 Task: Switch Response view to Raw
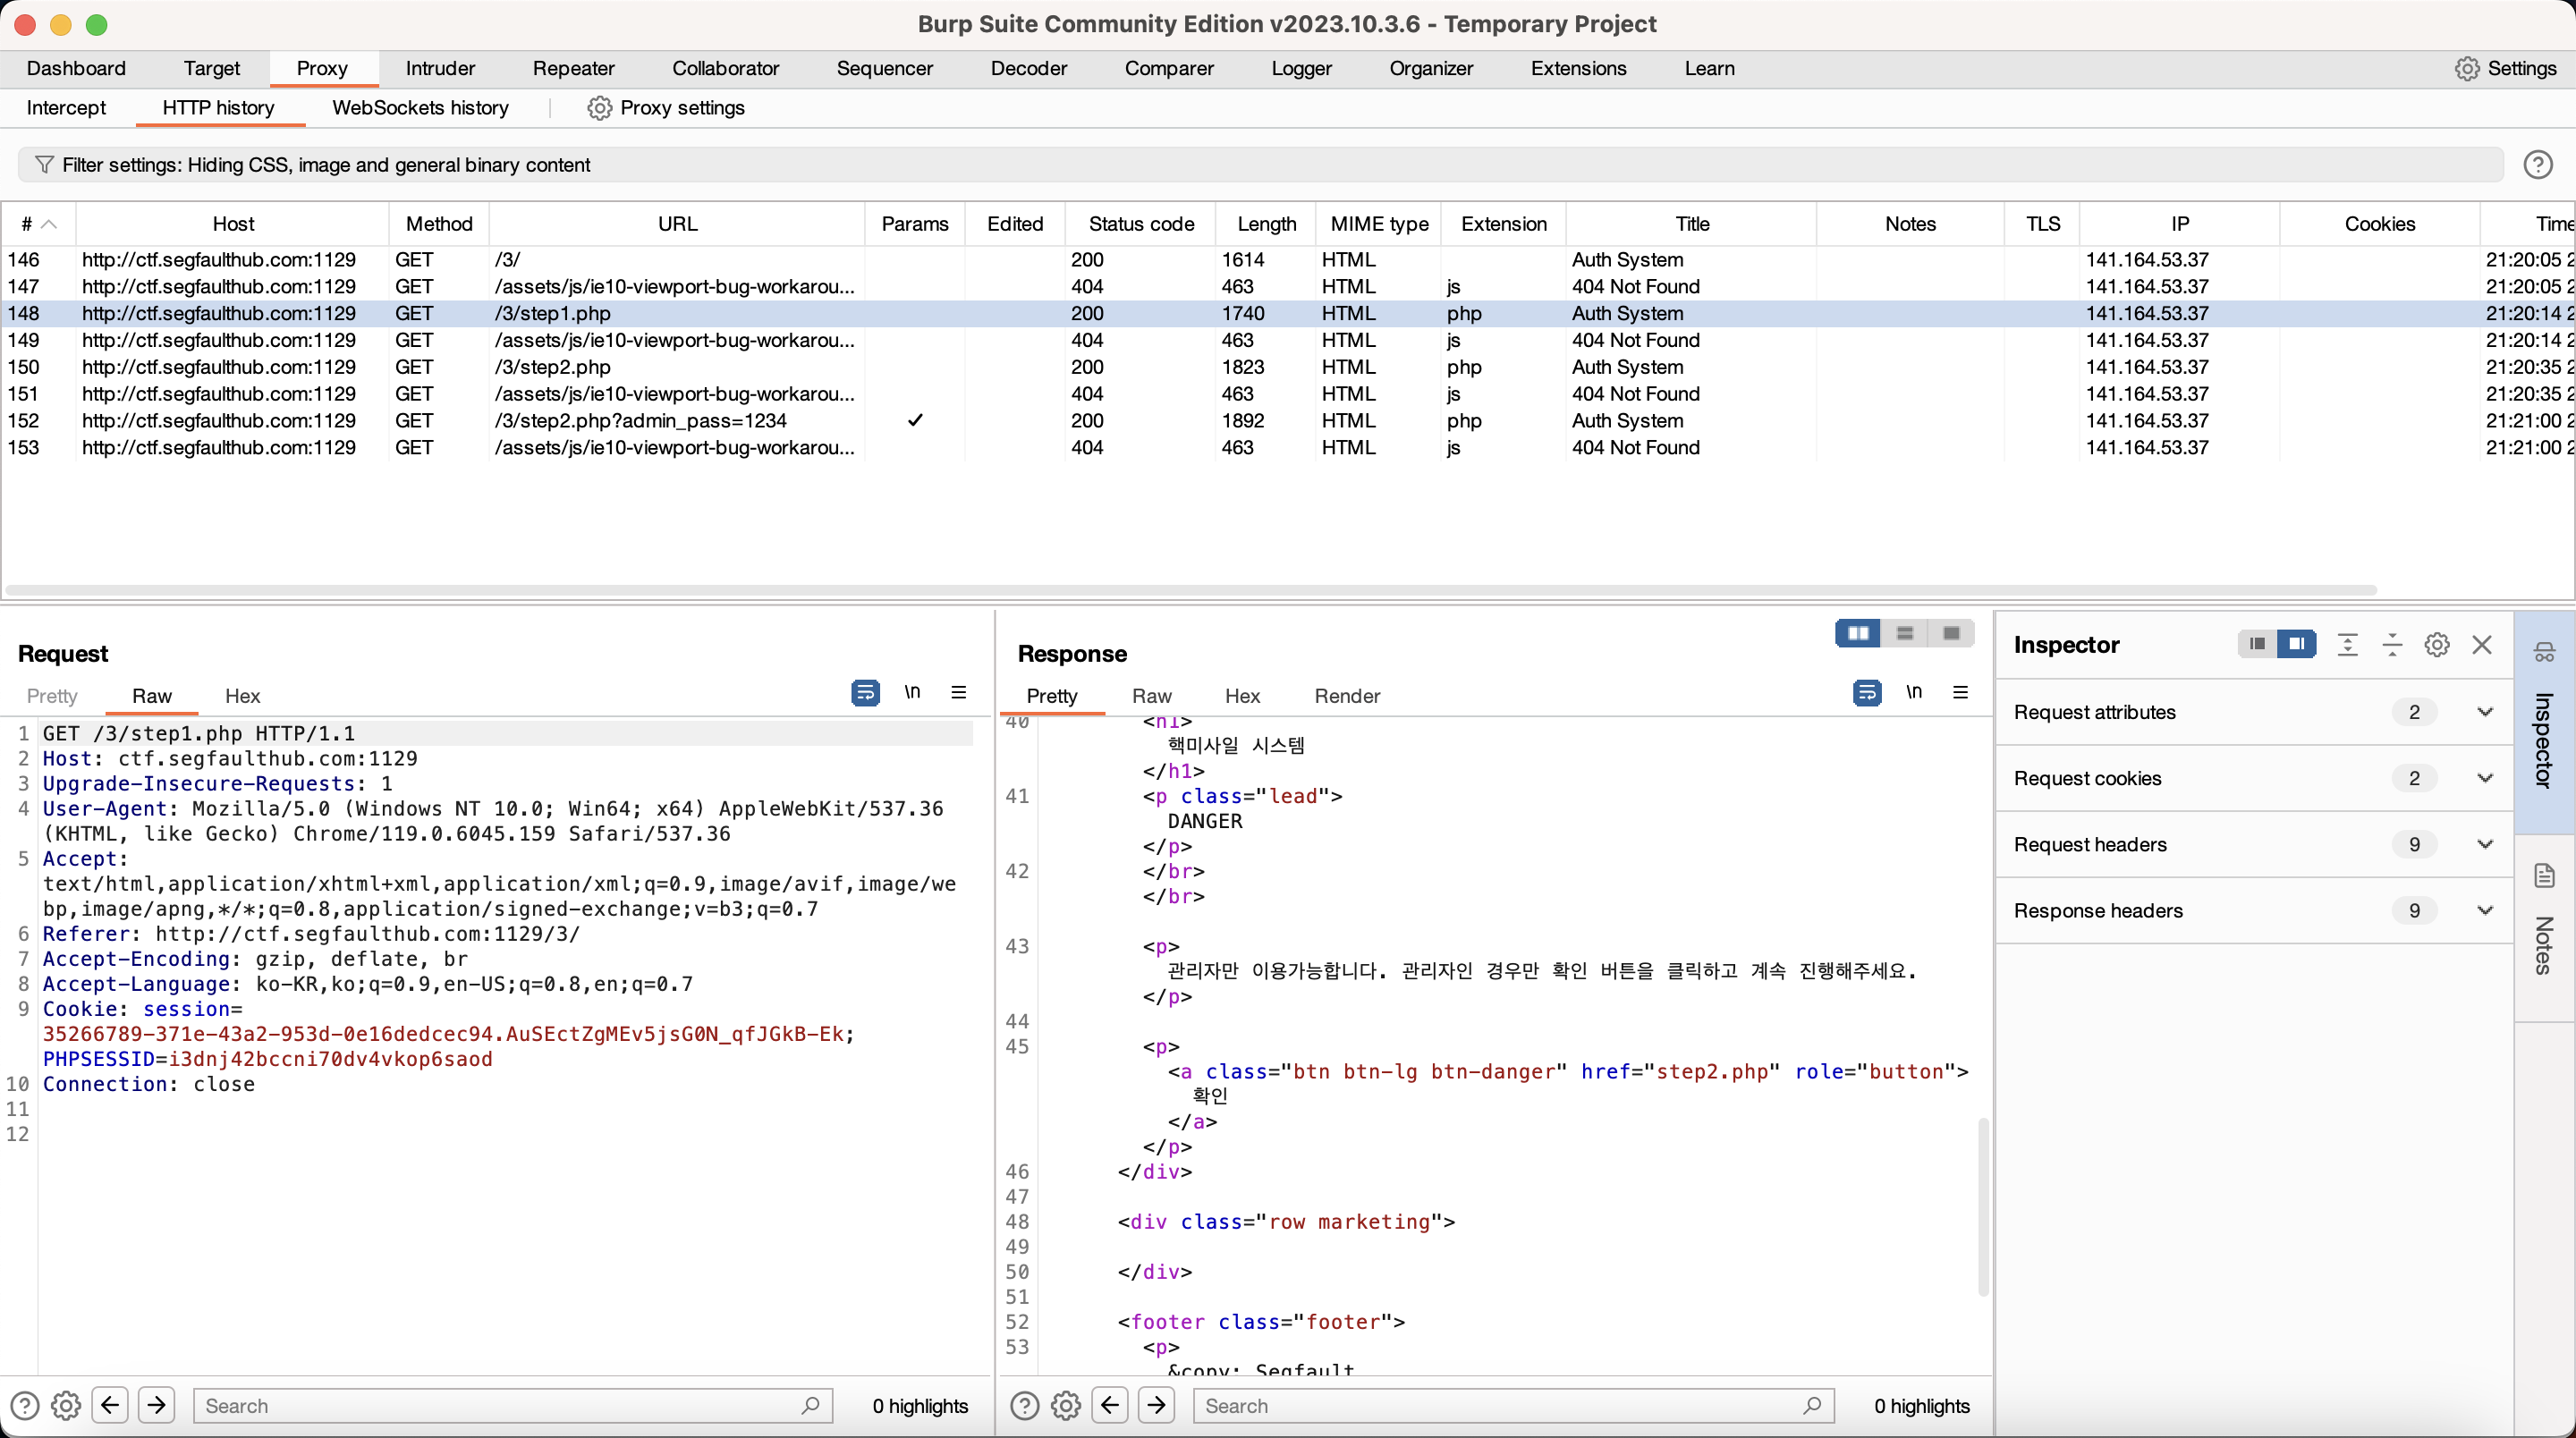1151,696
